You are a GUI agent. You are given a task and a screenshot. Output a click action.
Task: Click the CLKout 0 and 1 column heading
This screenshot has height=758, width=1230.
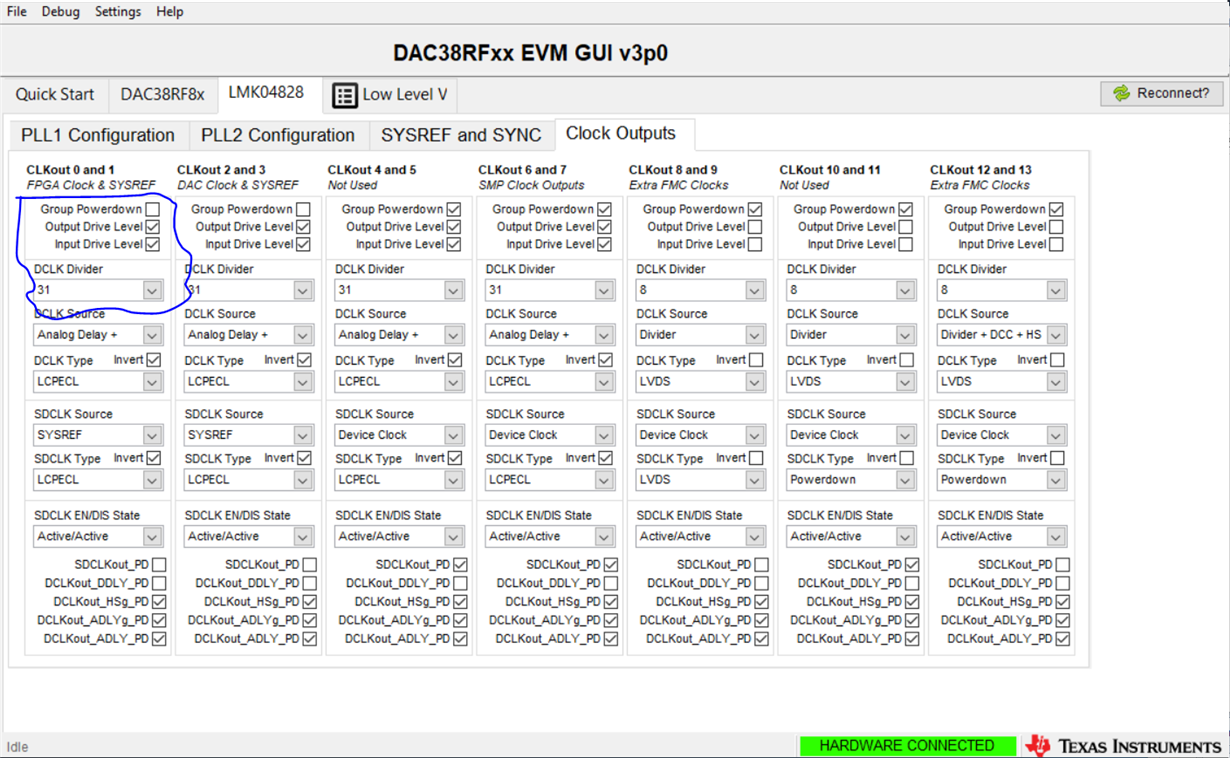(x=70, y=170)
